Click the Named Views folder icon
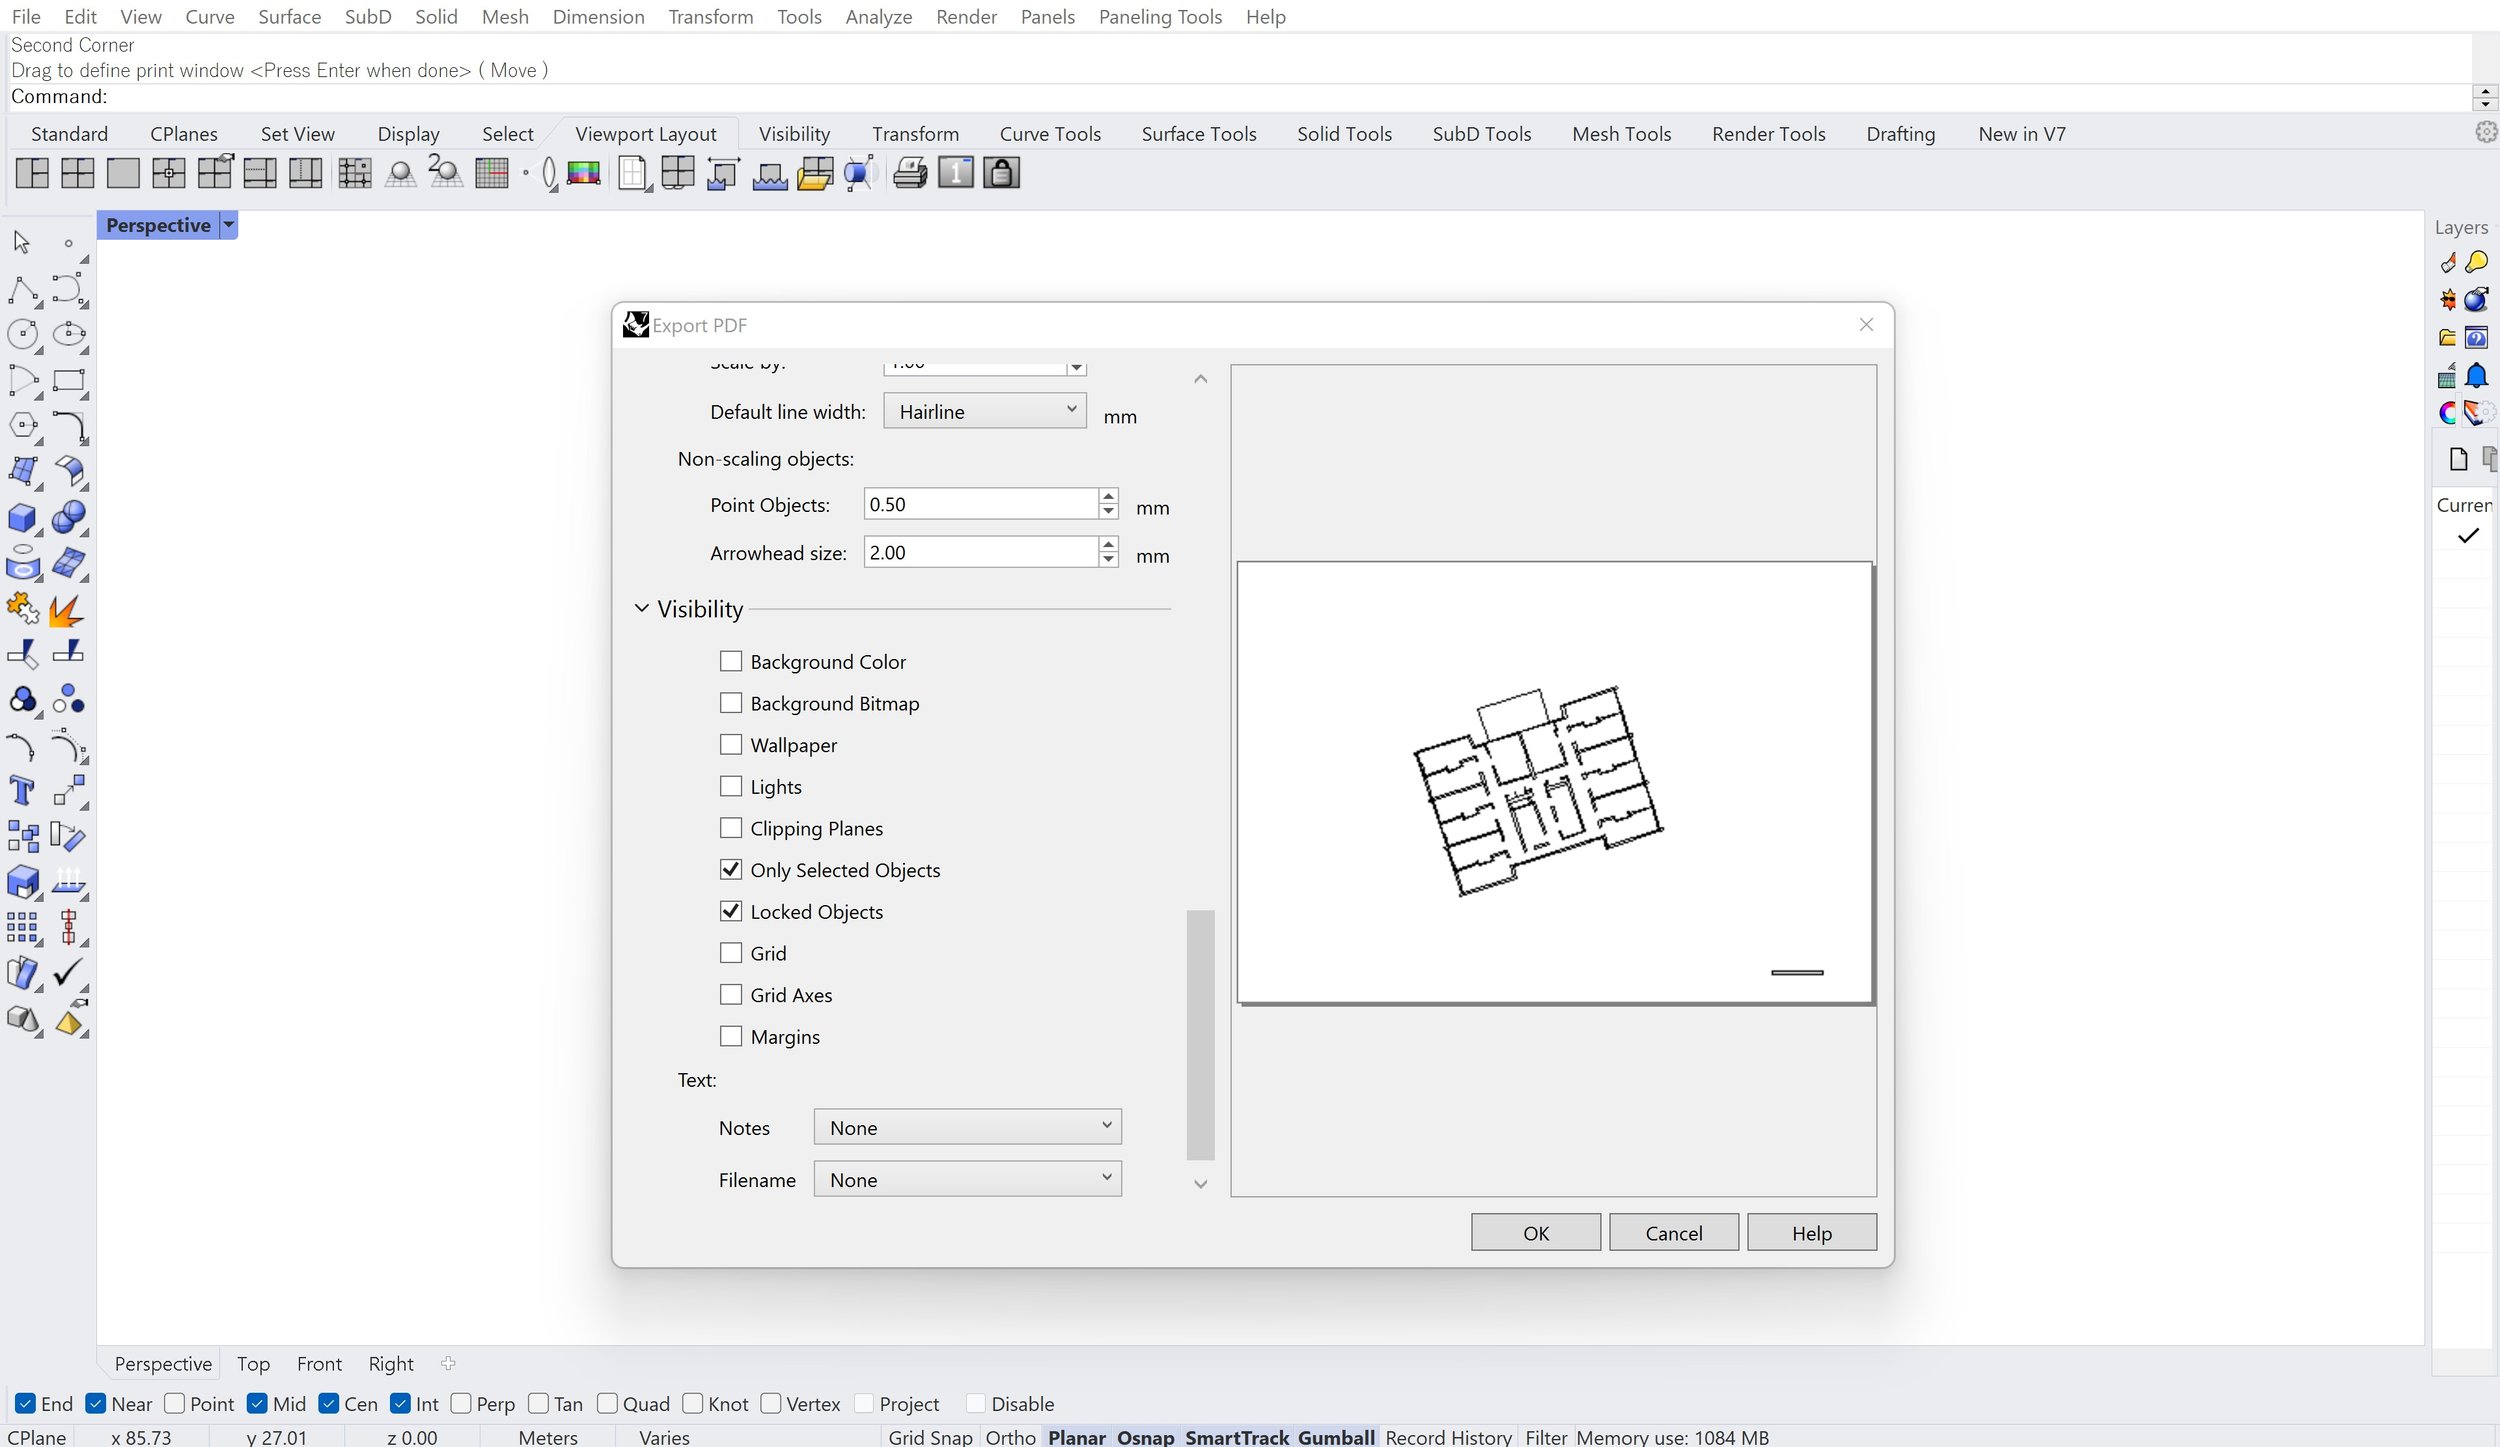Screen dimensions: 2500x1447 815,174
